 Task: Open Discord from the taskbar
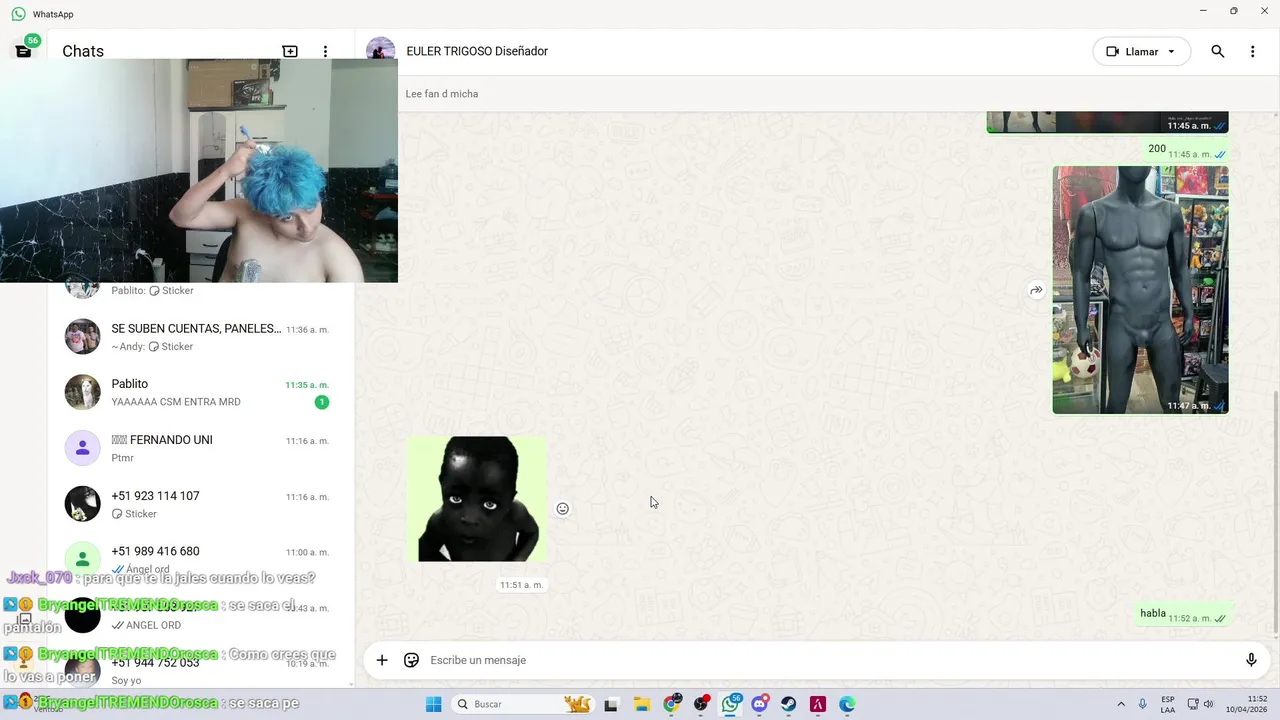point(760,704)
